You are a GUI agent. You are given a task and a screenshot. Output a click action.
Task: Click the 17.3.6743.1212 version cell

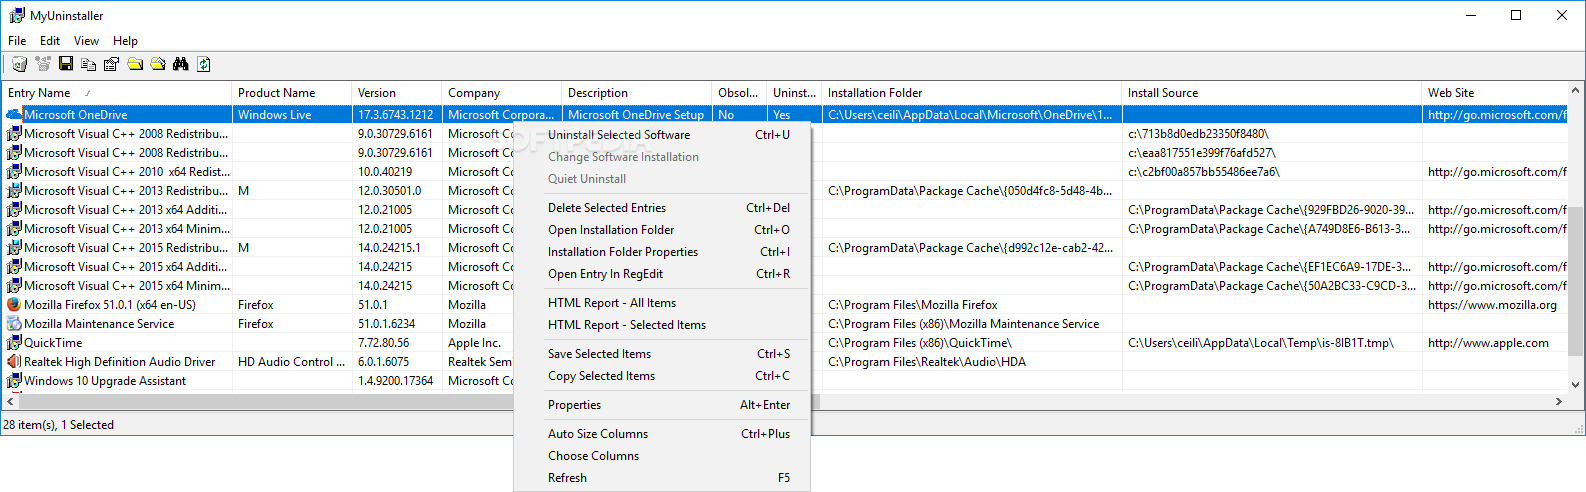point(396,115)
